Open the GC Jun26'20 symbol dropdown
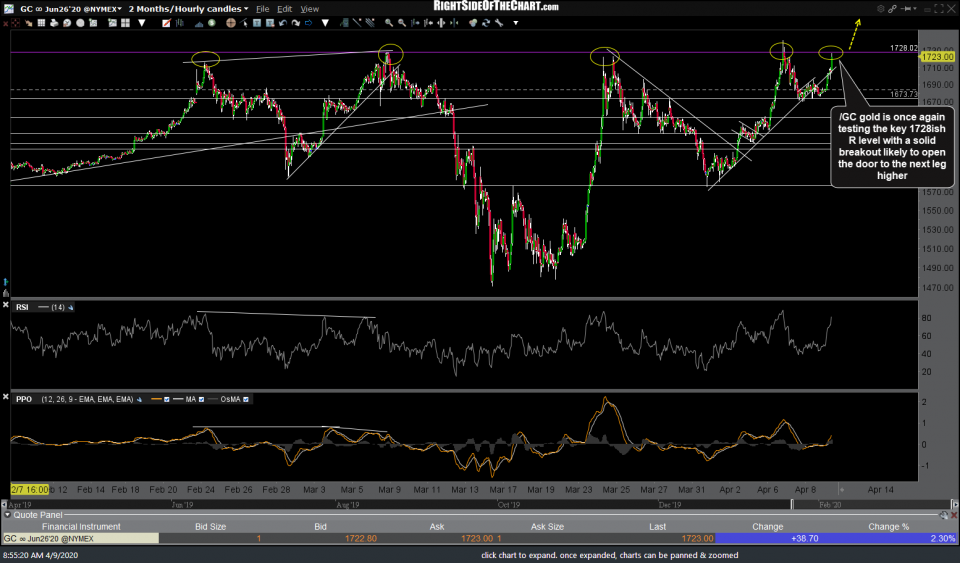 120,9
